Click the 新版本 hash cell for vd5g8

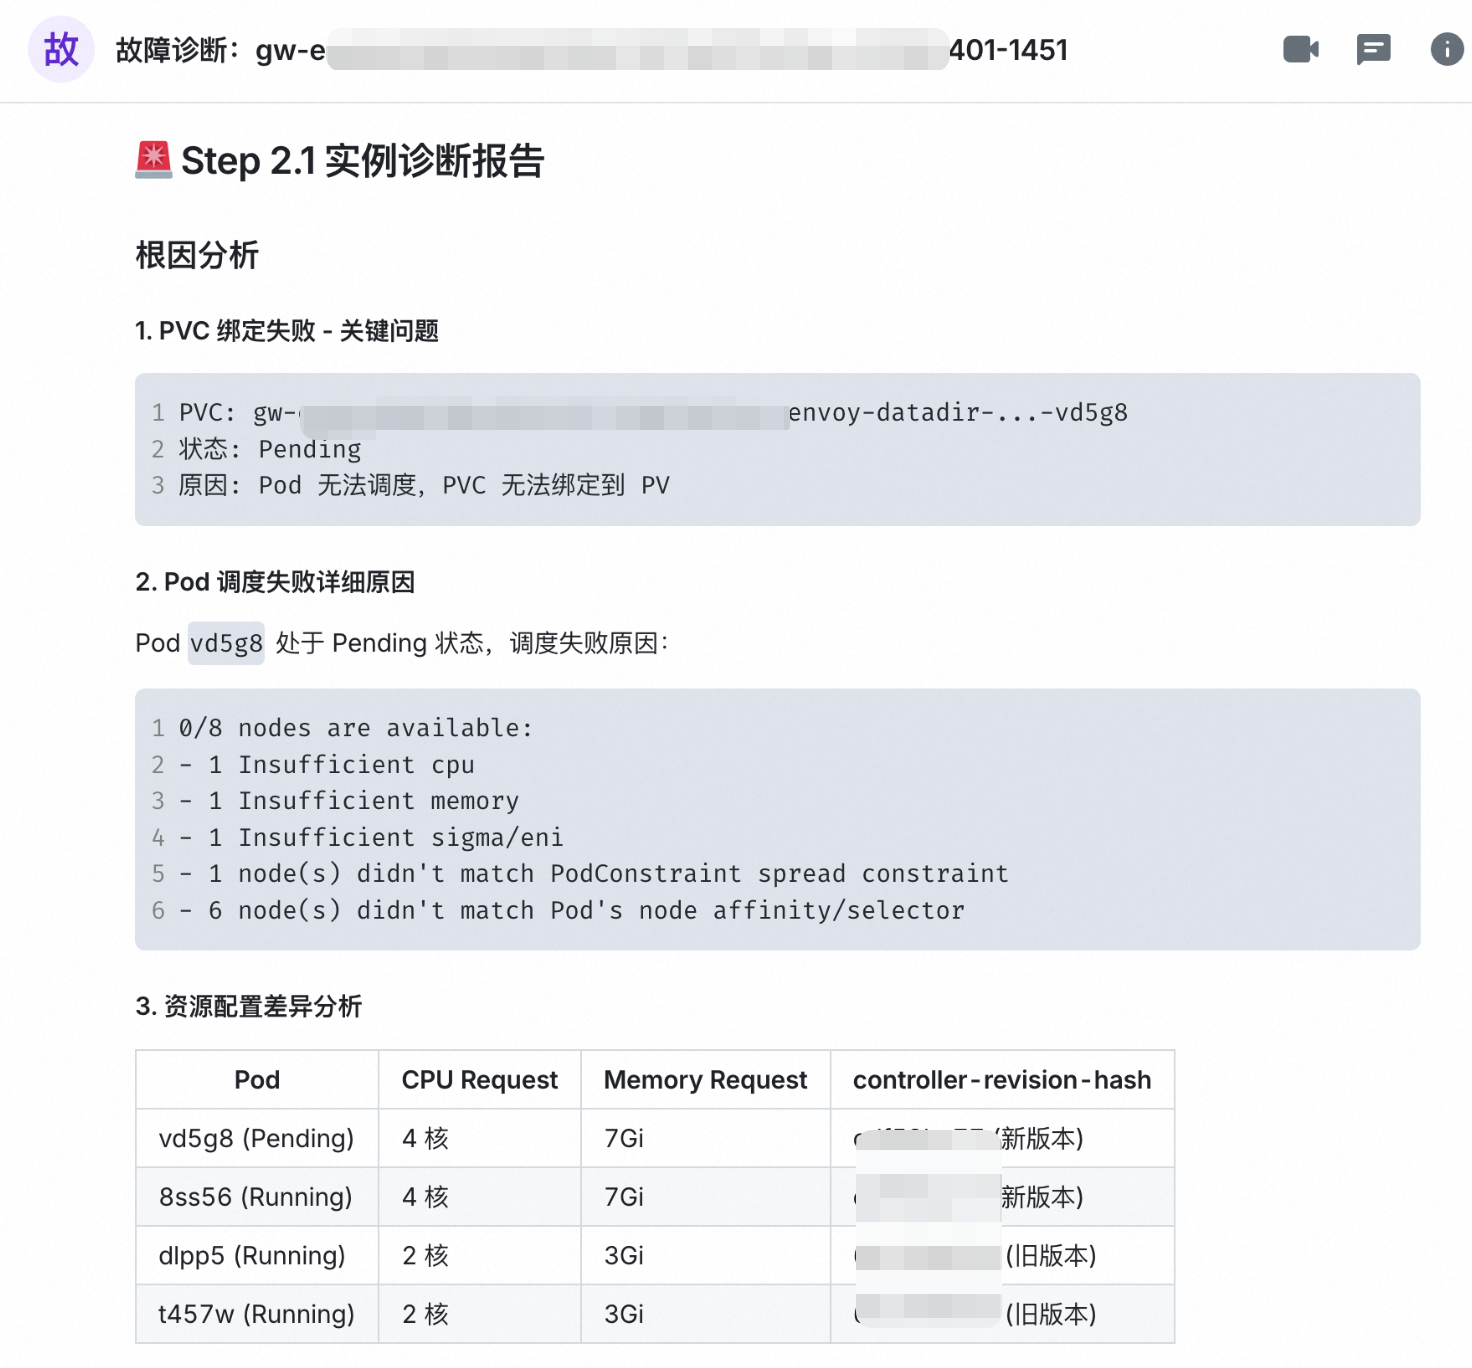[1002, 1138]
